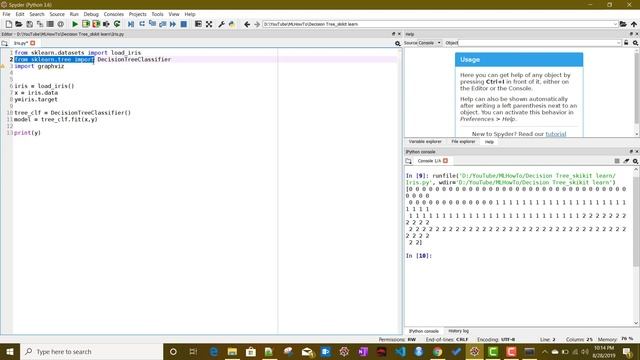This screenshot has height=360, width=640.
Task: Click the broom icon in the IPython console toolbar
Action: 626,161
